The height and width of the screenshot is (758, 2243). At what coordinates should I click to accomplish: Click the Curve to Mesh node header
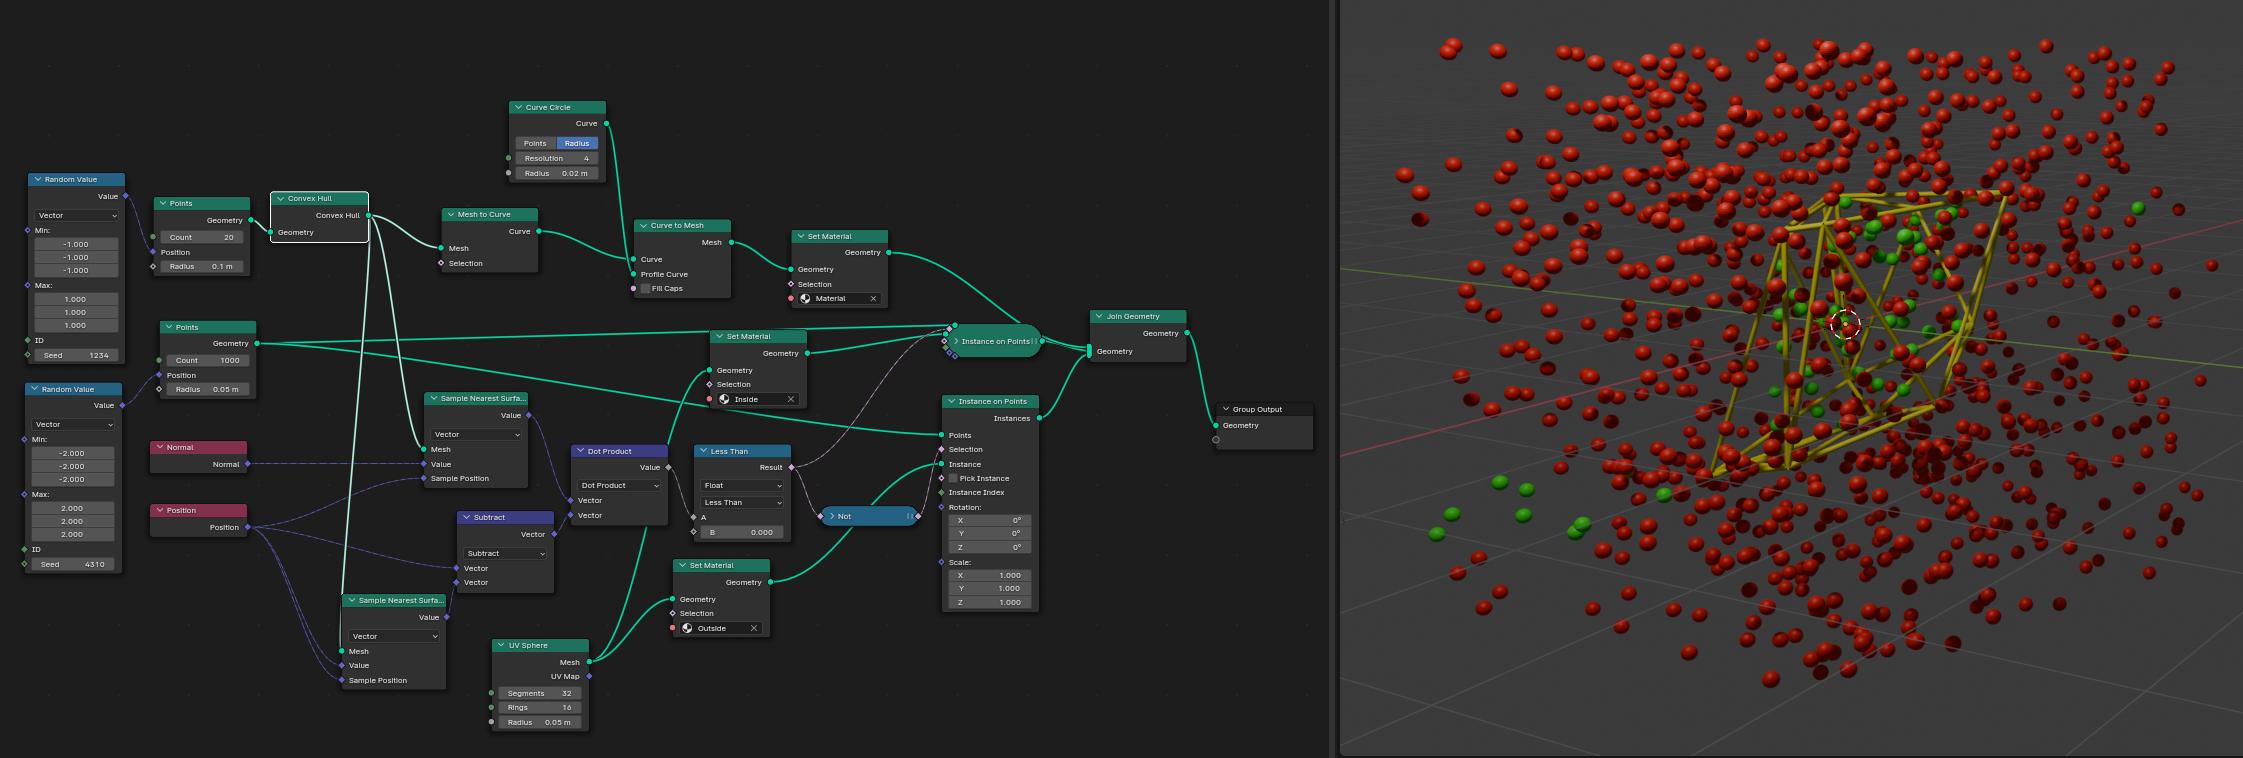(682, 225)
